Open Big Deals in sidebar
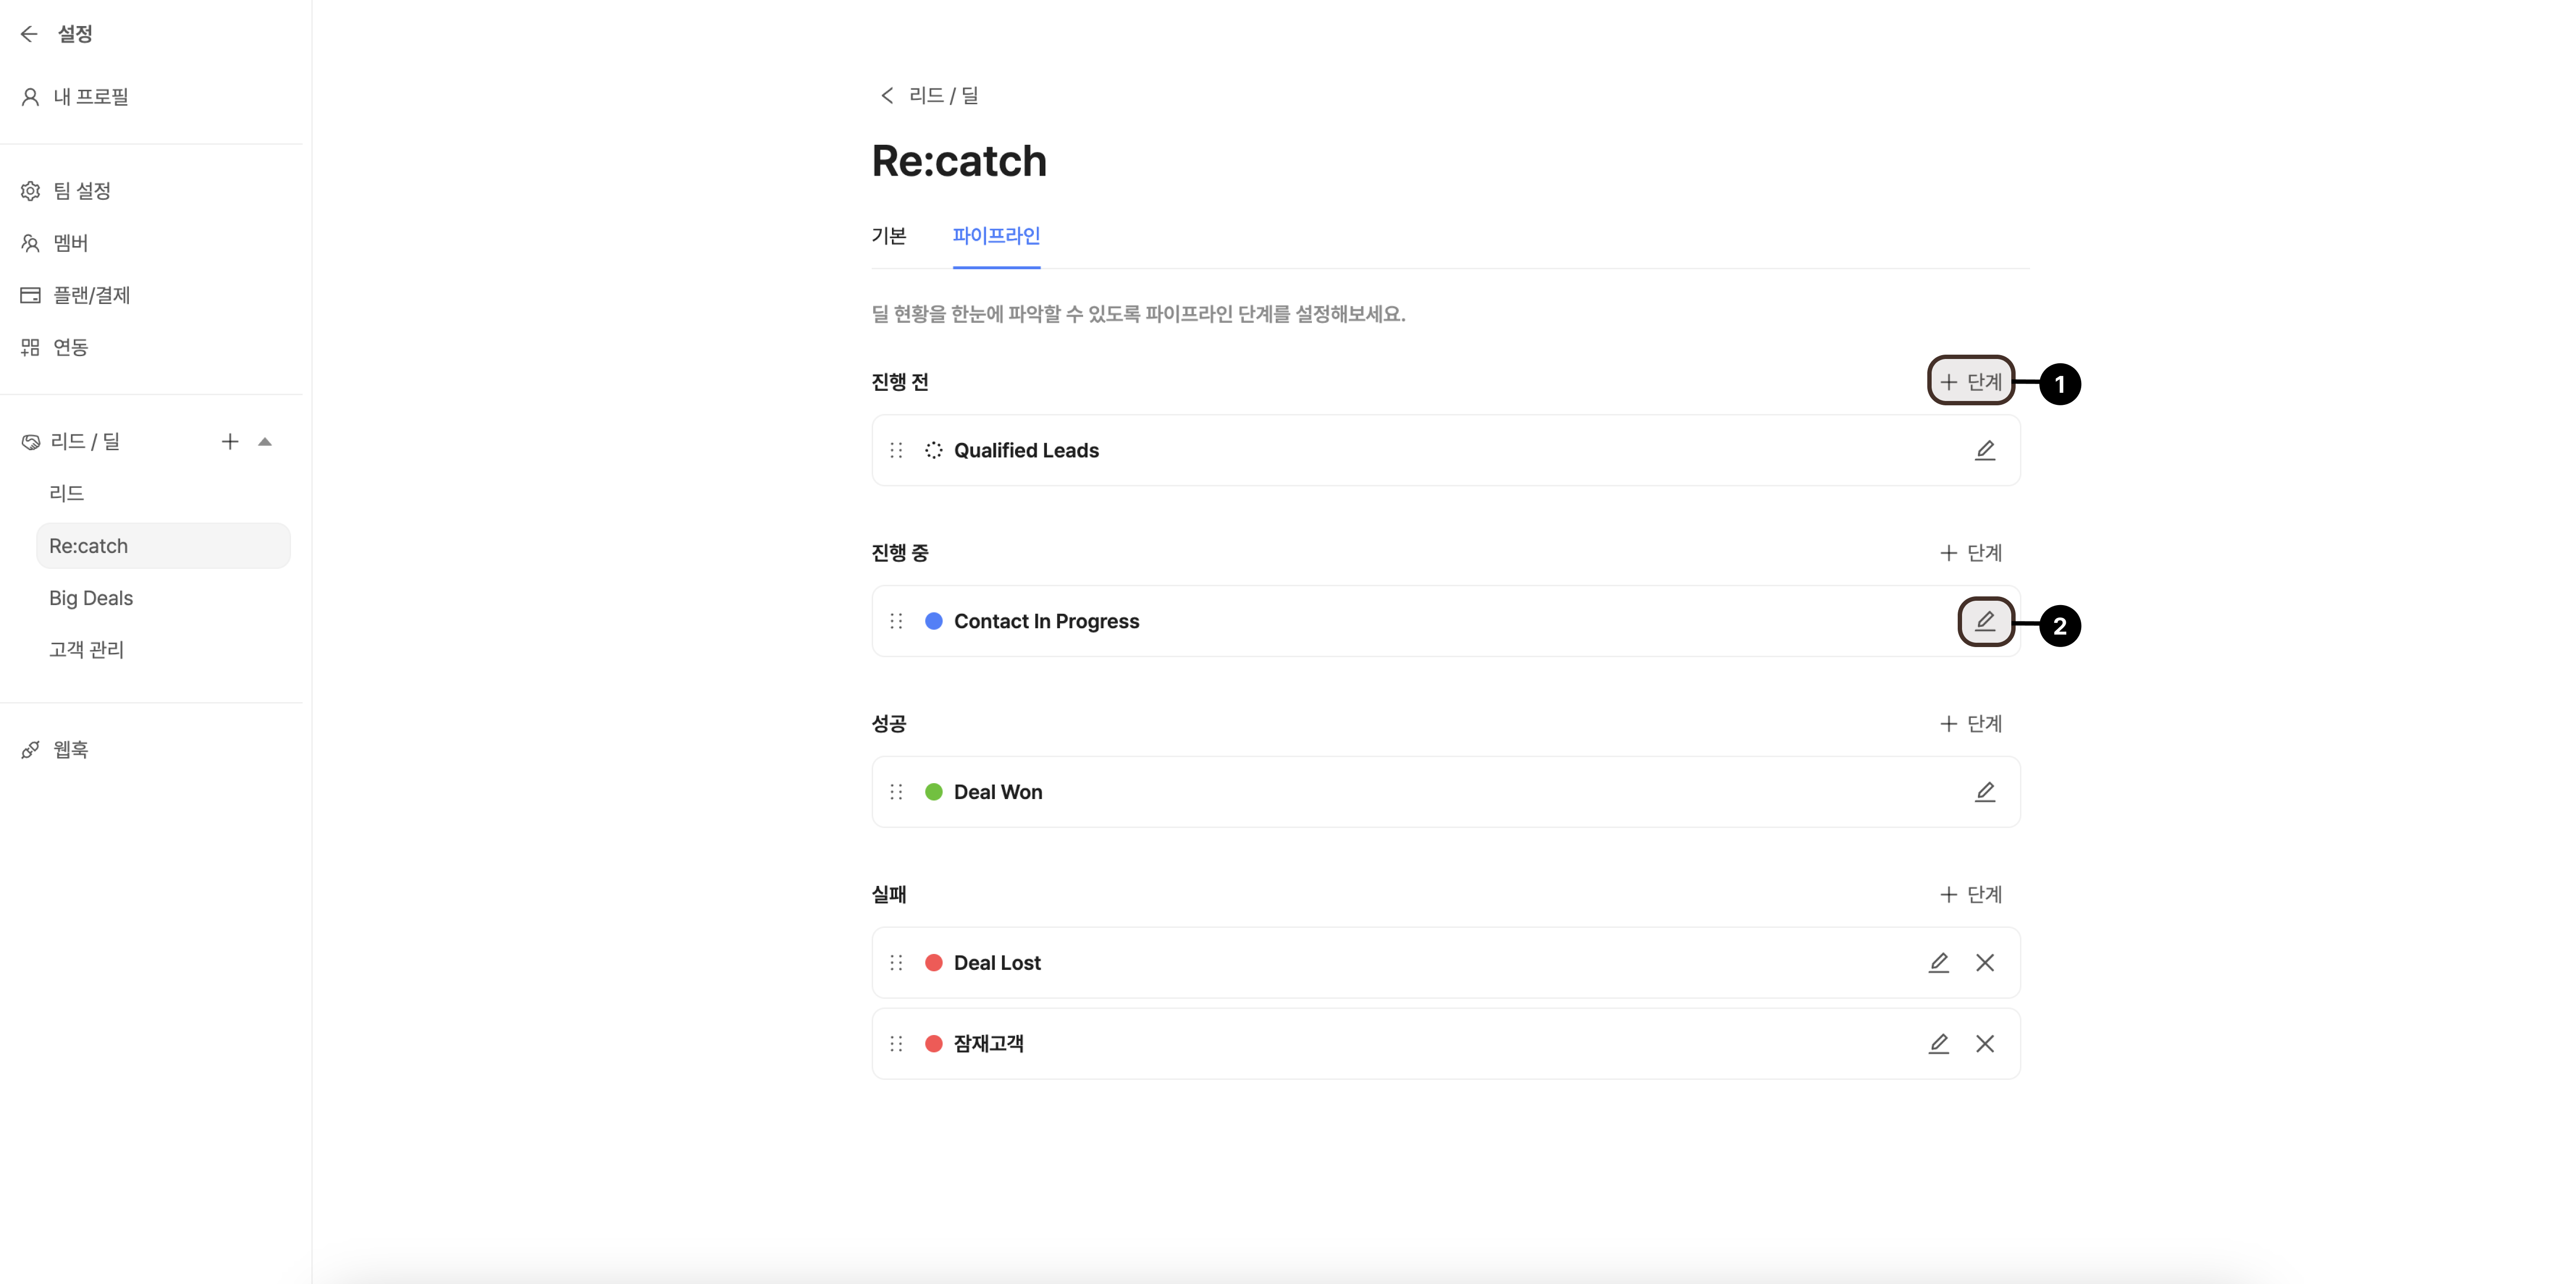The height and width of the screenshot is (1284, 2576). pyautogui.click(x=91, y=598)
